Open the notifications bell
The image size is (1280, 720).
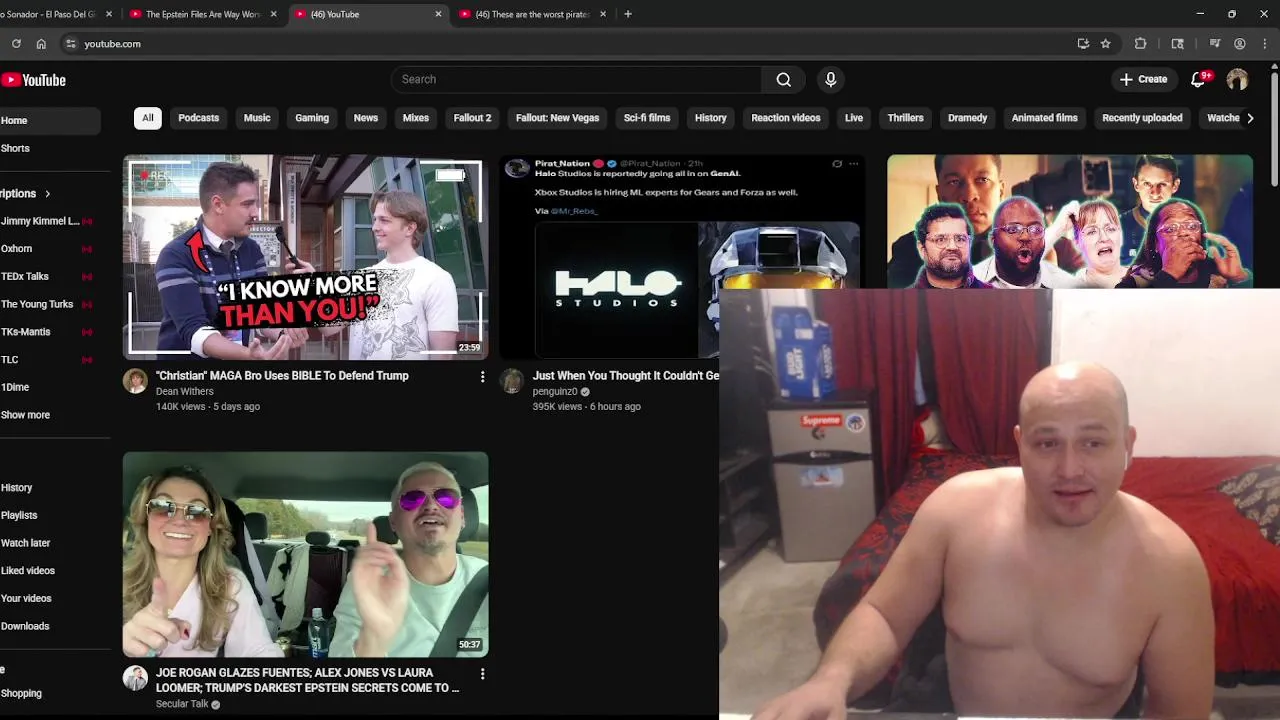(x=1198, y=80)
